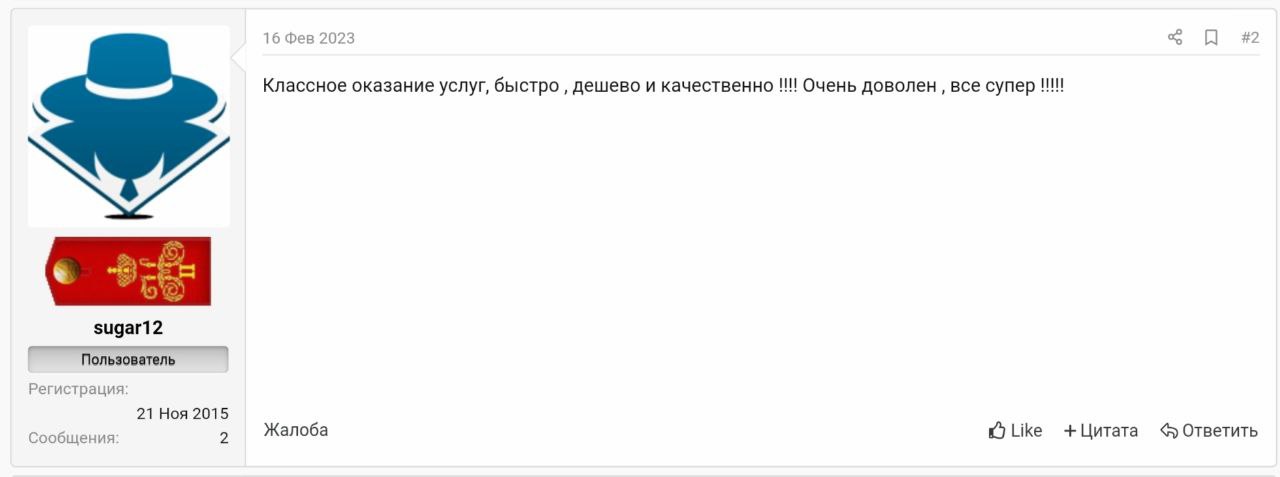Click the review text starting with Классное оказание
Image resolution: width=1280 pixels, height=477 pixels.
(664, 86)
